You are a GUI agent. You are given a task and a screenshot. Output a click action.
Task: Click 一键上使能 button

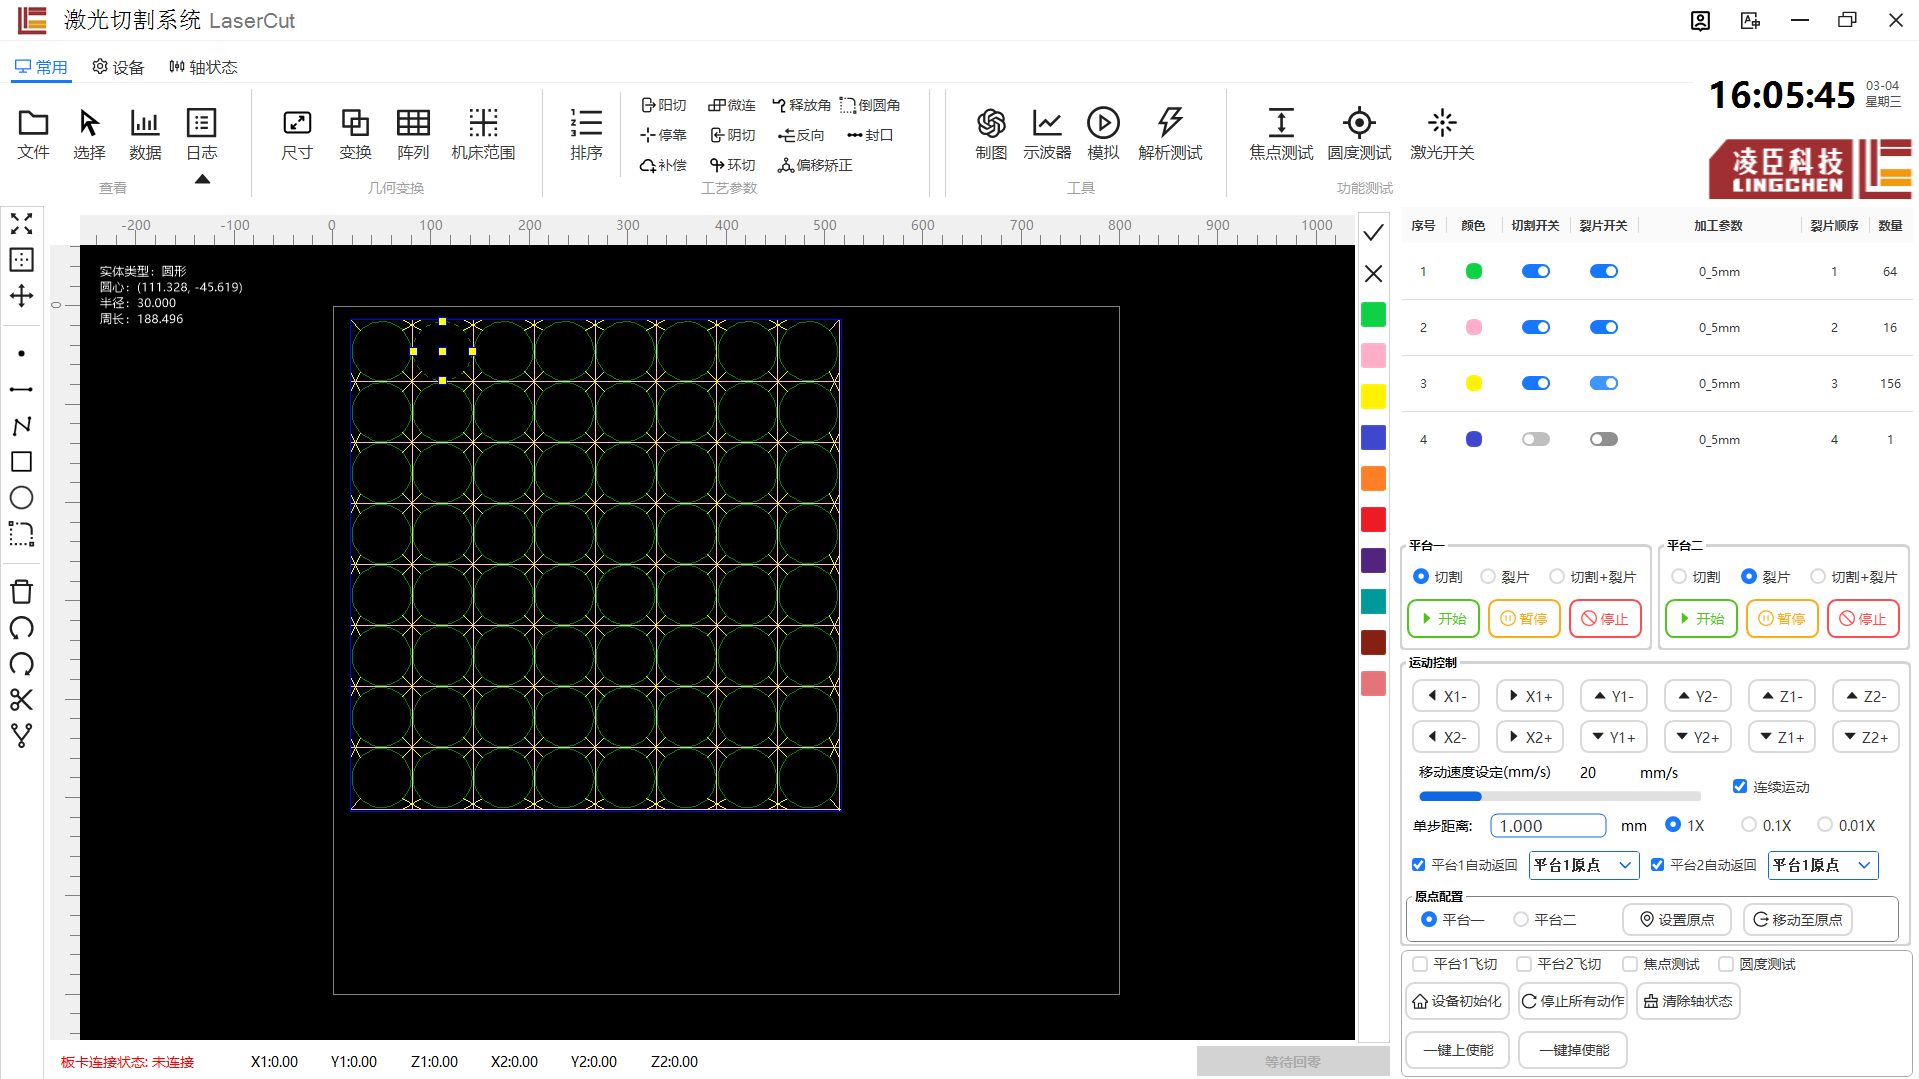coord(1457,1050)
